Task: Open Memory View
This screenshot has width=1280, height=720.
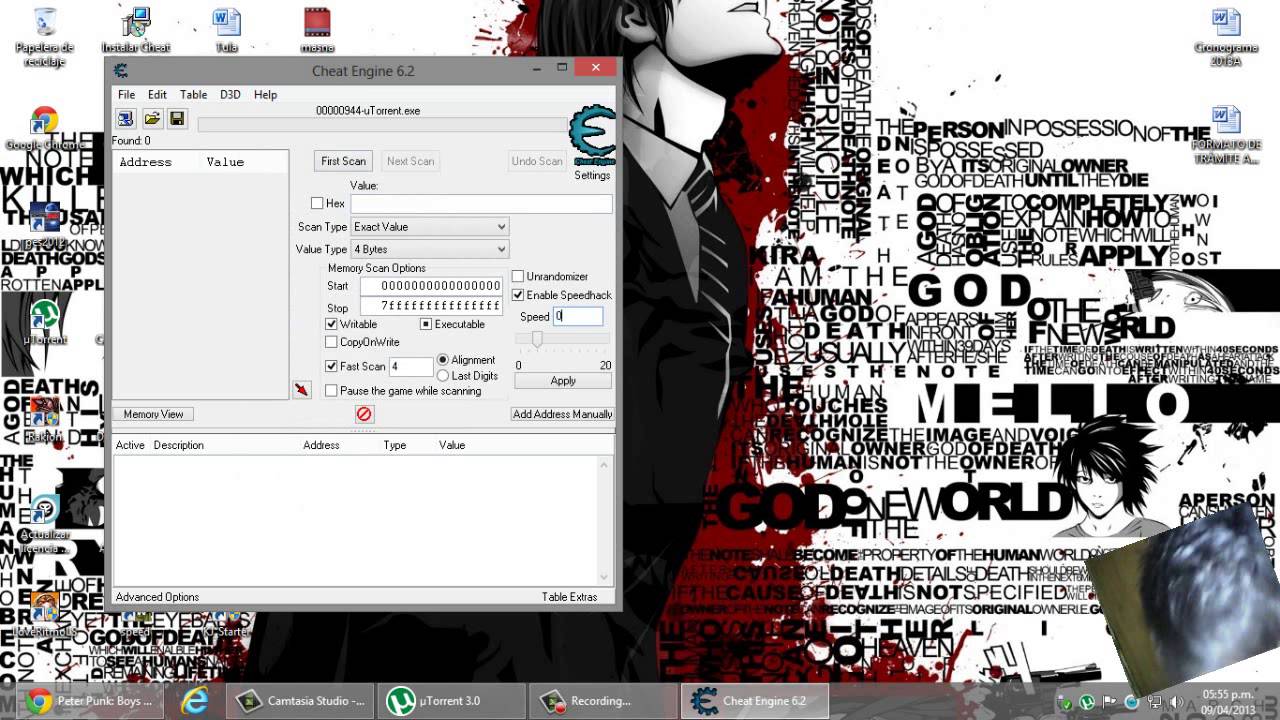Action: tap(153, 414)
